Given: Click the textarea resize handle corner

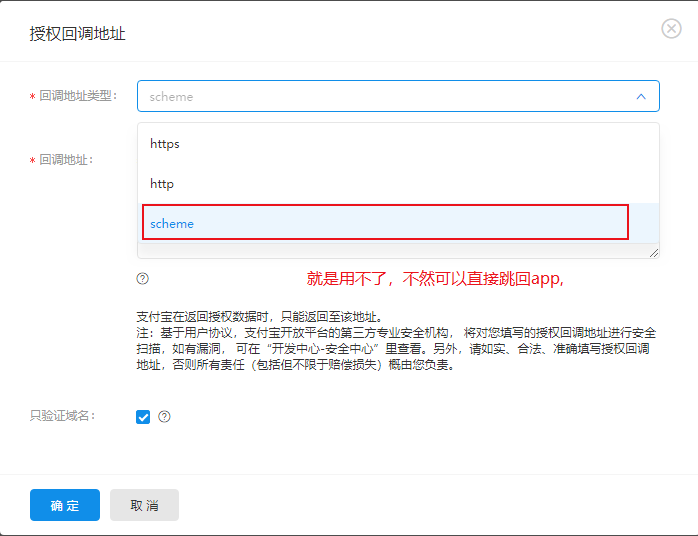Looking at the screenshot, I should [x=654, y=253].
